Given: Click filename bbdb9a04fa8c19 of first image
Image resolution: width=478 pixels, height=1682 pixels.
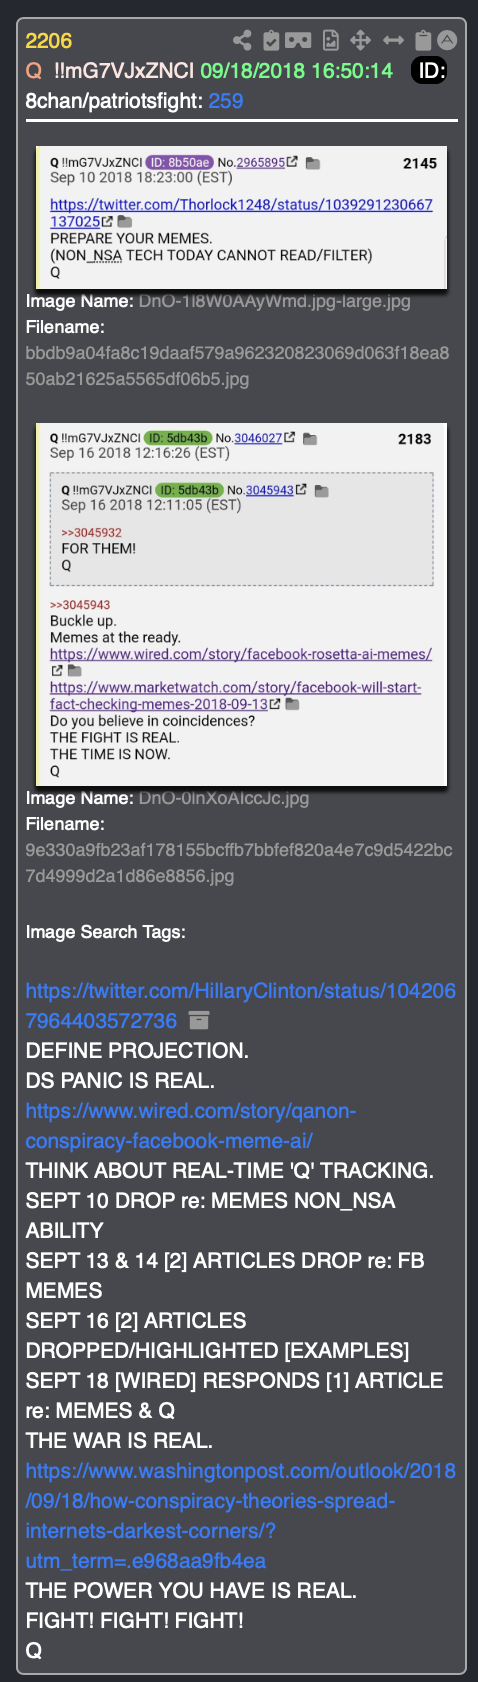Looking at the screenshot, I should click(237, 366).
